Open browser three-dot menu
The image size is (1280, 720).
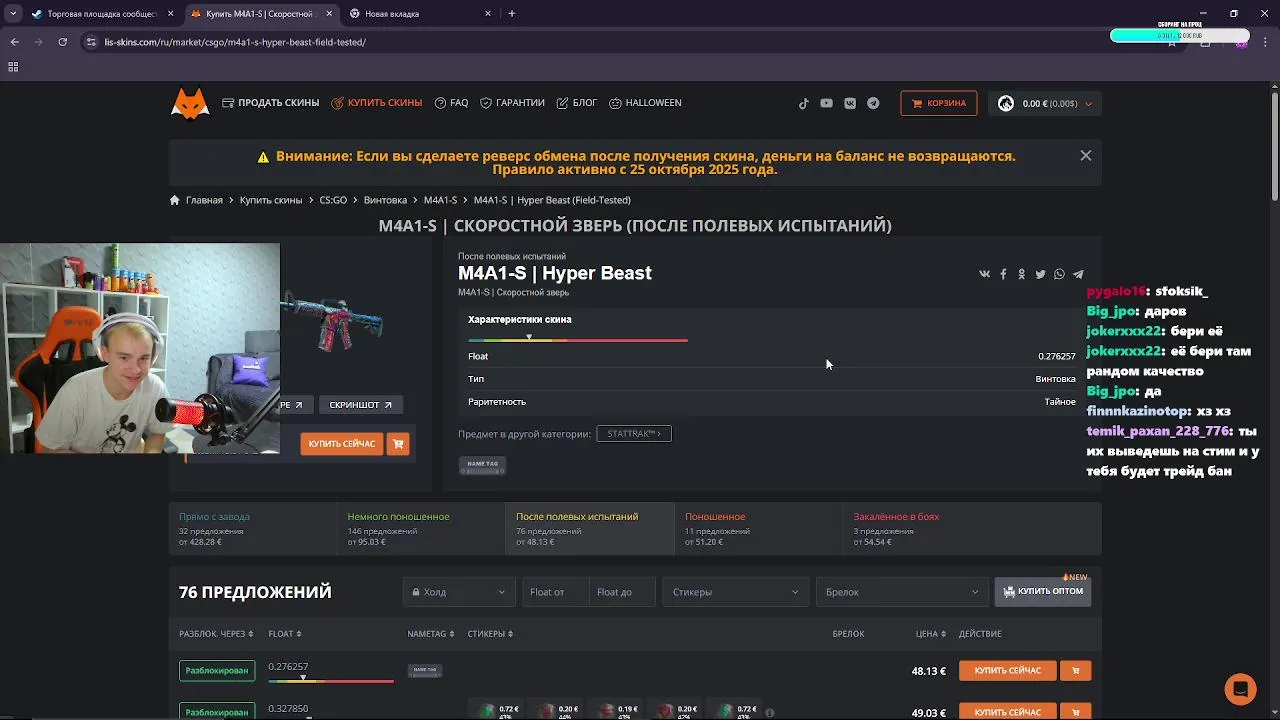1265,42
